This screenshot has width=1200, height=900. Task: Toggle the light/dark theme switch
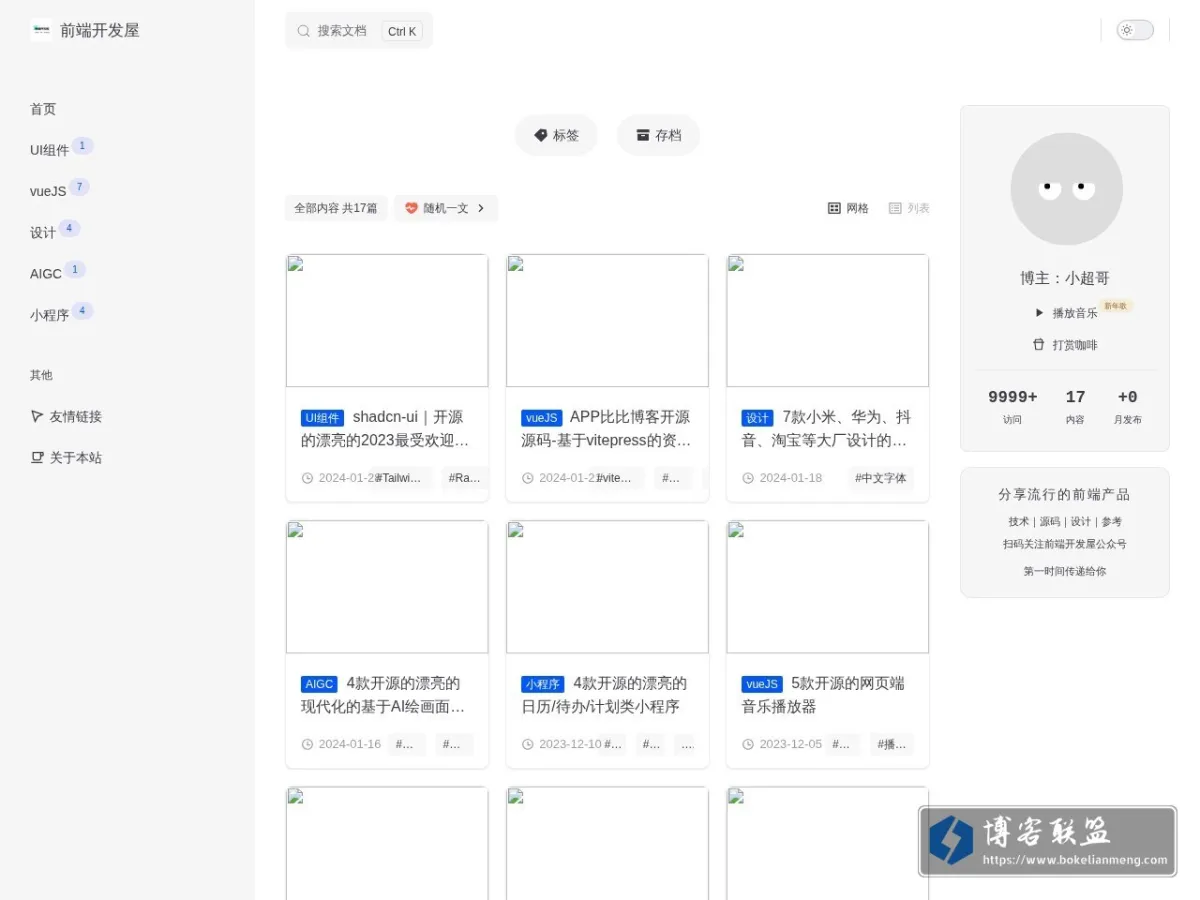point(1135,30)
